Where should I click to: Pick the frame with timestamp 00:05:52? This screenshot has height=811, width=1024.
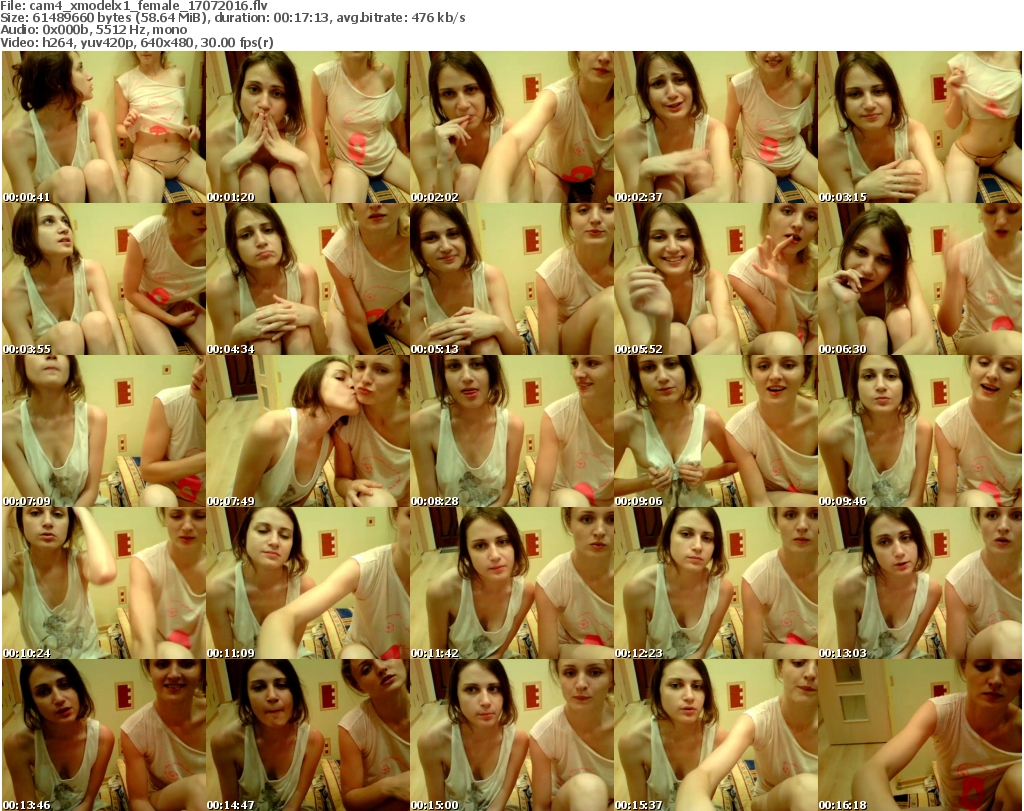tap(716, 279)
